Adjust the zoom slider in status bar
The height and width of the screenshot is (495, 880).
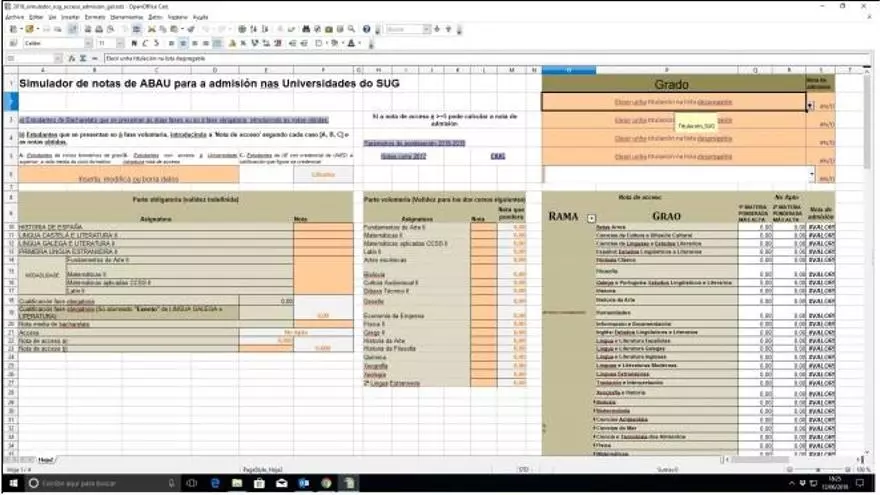817,469
